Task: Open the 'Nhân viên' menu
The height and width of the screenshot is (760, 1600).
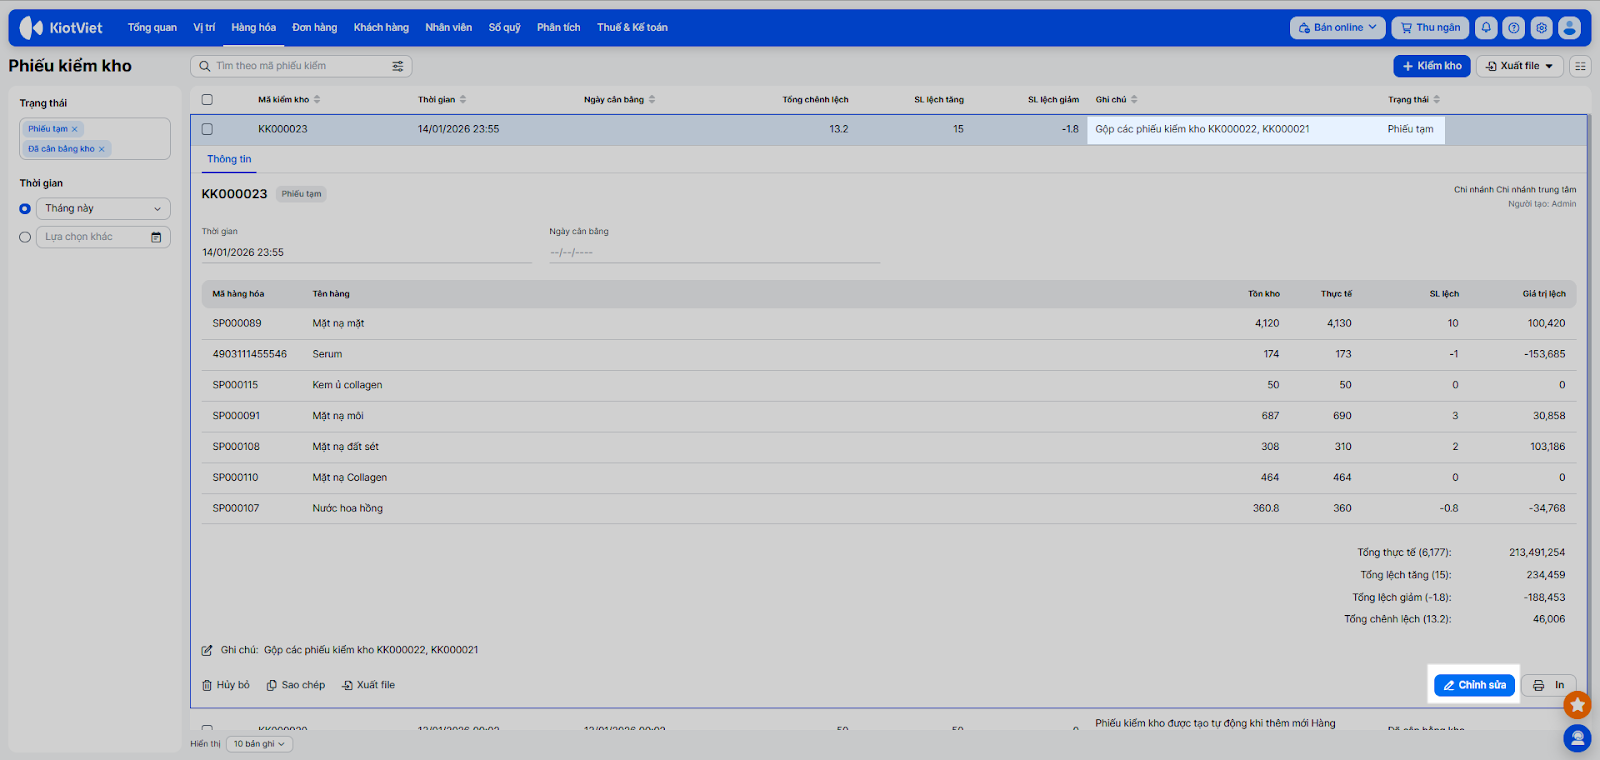Action: pyautogui.click(x=449, y=28)
